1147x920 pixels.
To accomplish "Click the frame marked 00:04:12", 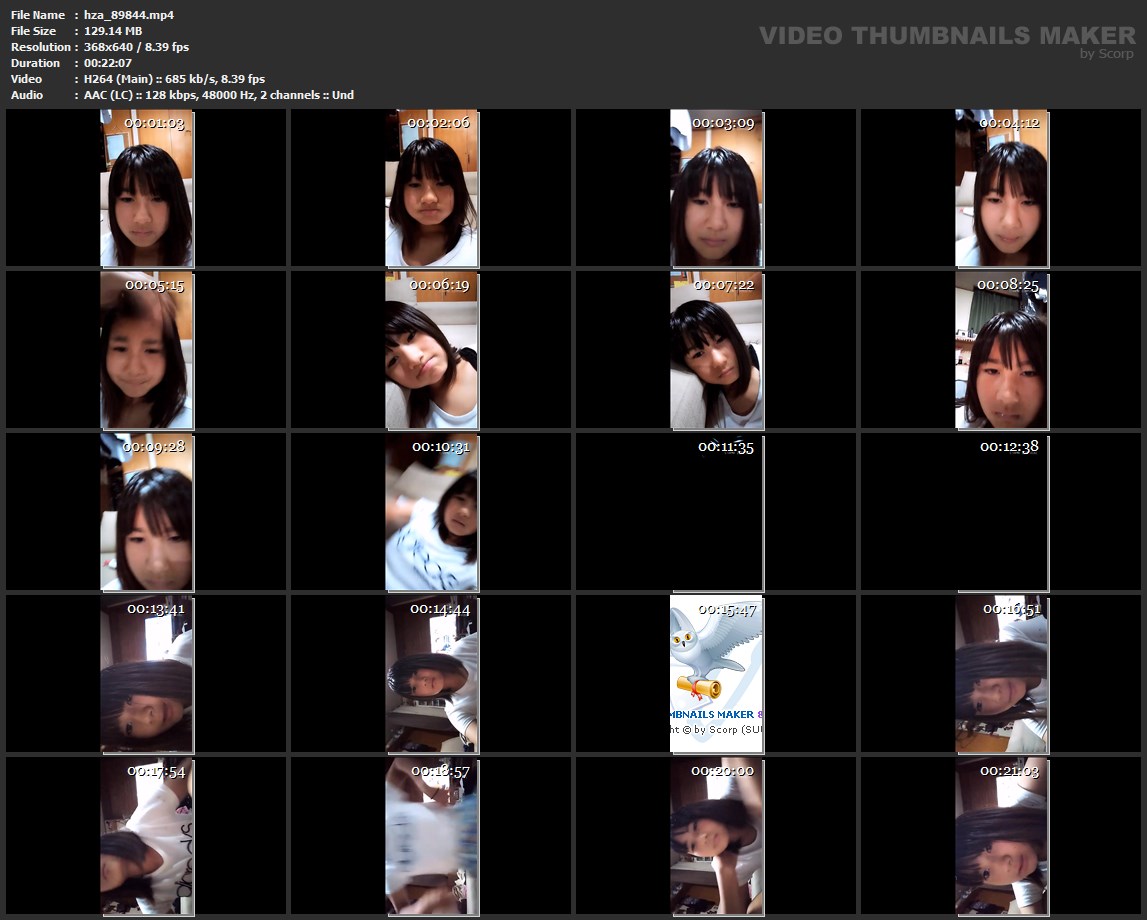I will tap(1001, 188).
